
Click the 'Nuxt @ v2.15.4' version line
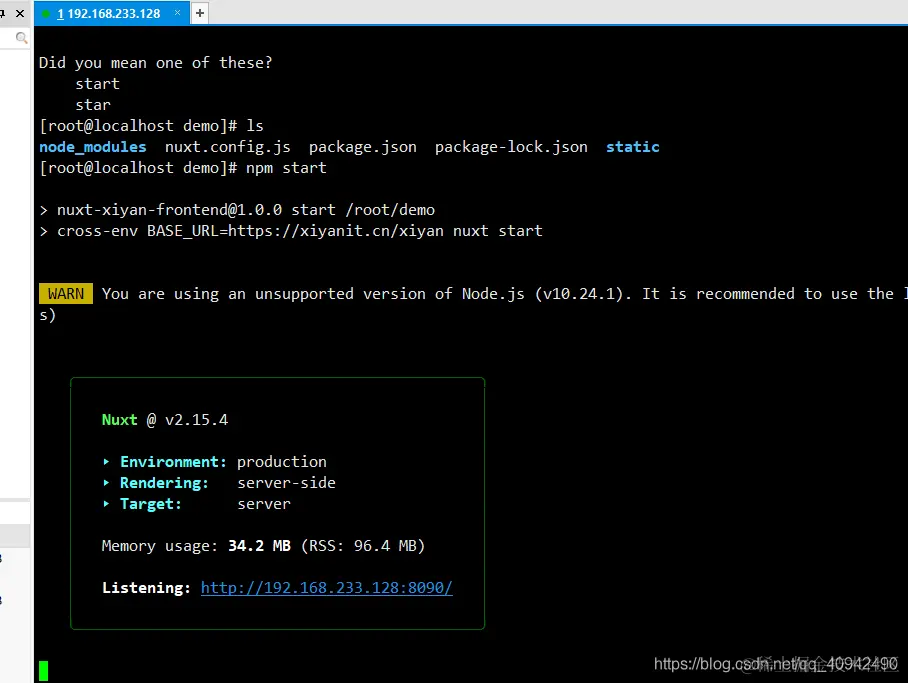[x=165, y=420]
